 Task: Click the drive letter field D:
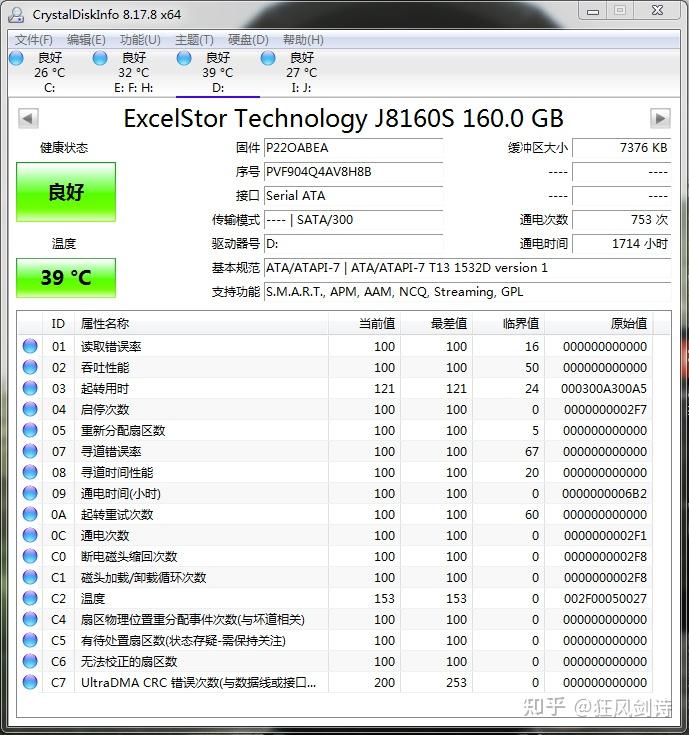pos(353,243)
